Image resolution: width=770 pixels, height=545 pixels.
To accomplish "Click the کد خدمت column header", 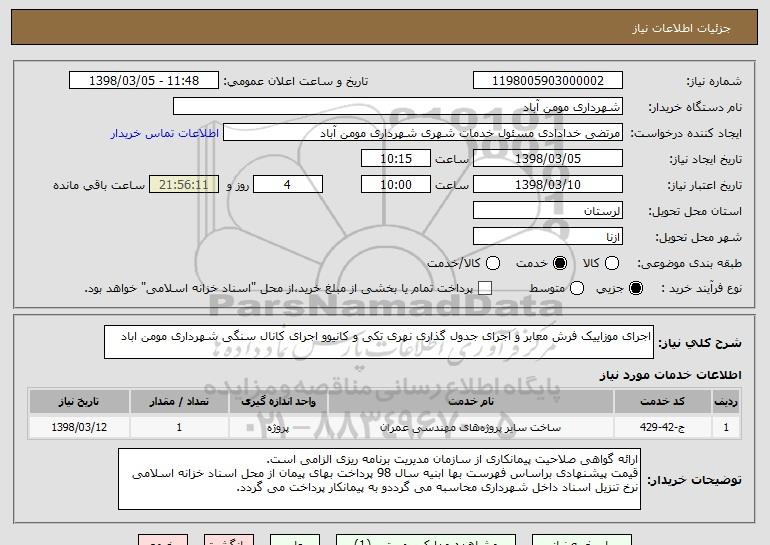I will 662,402.
